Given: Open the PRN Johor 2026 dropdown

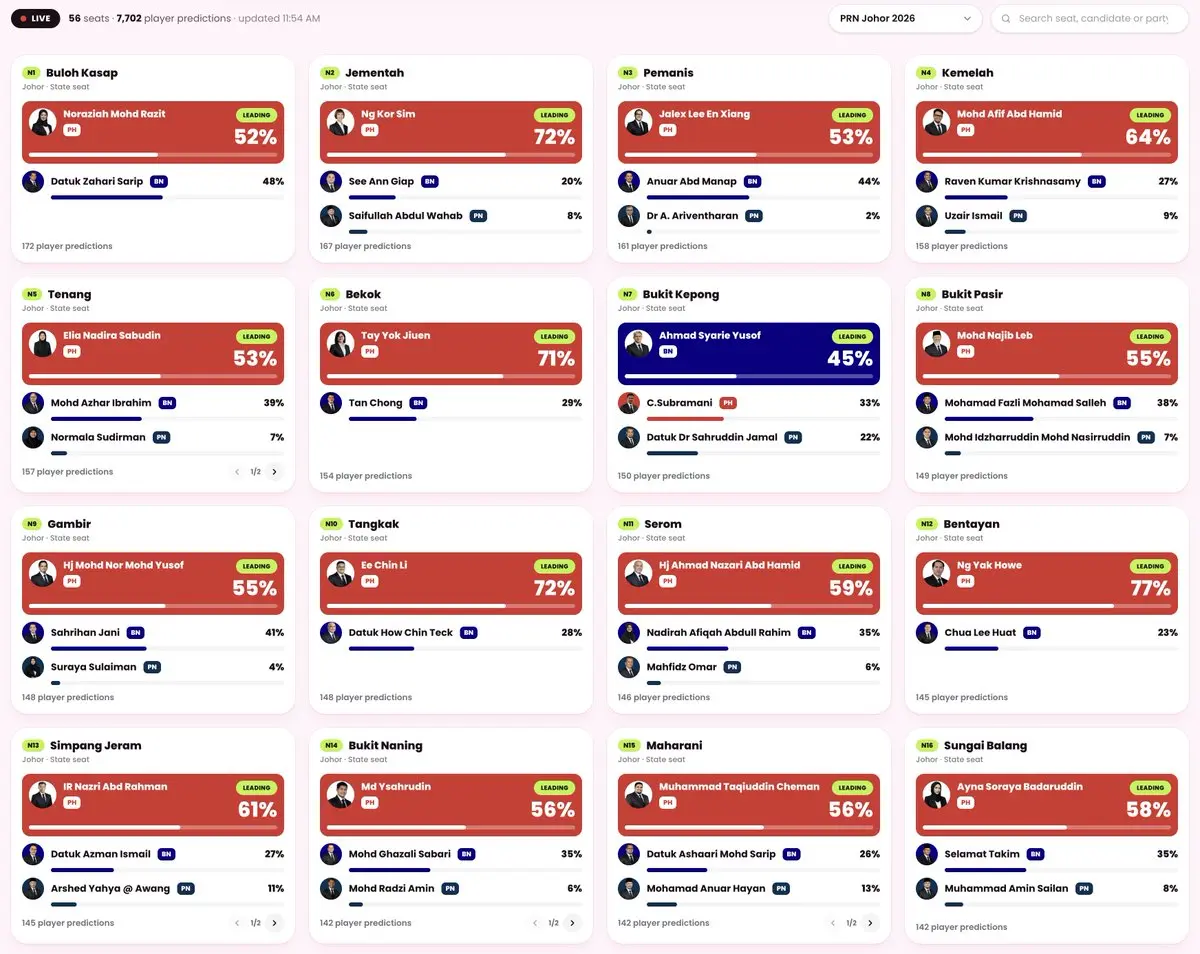Looking at the screenshot, I should click(905, 18).
